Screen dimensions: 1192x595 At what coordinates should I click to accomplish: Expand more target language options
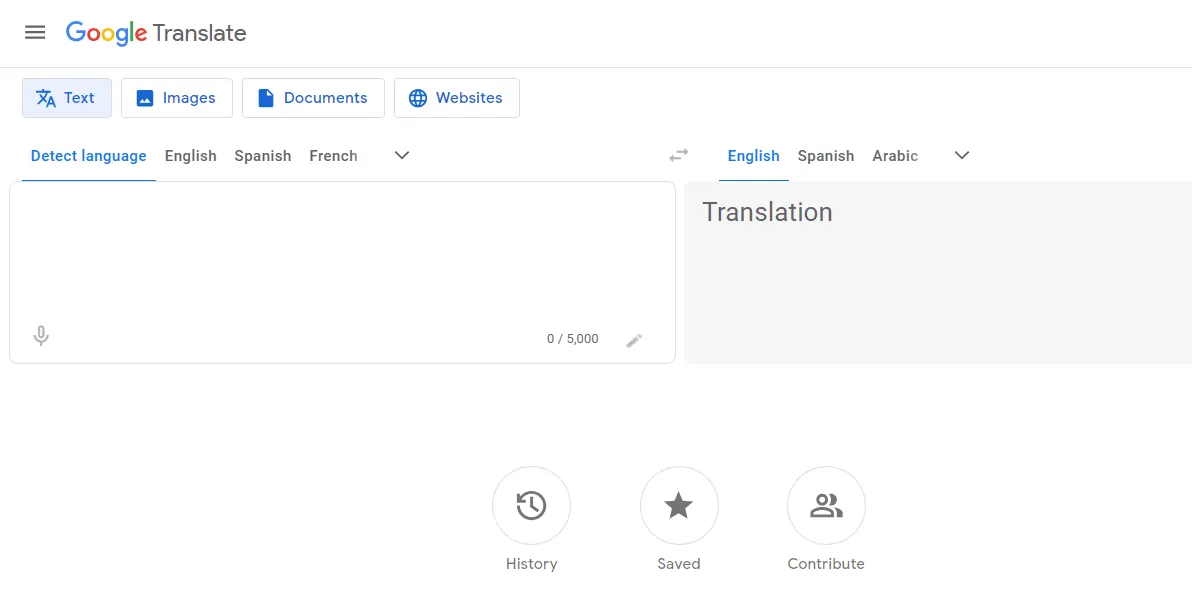(x=961, y=155)
